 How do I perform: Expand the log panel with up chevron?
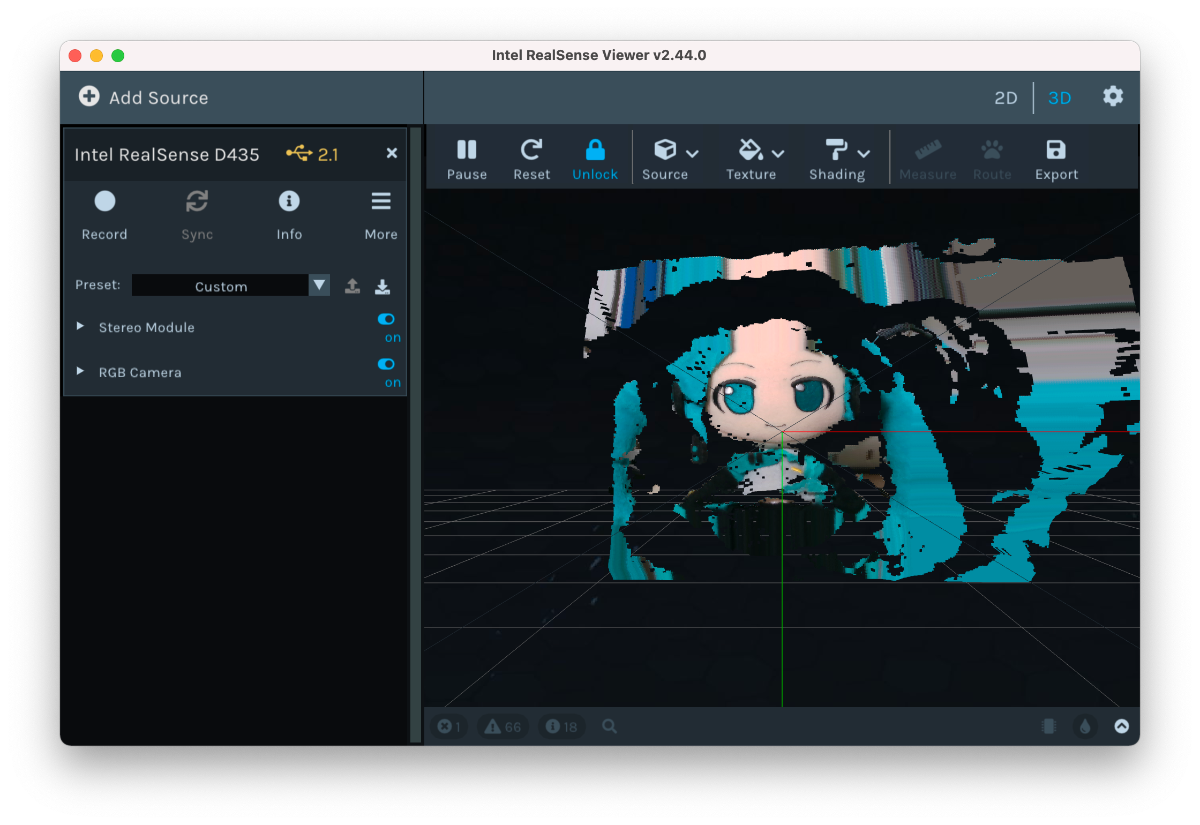point(1121,727)
